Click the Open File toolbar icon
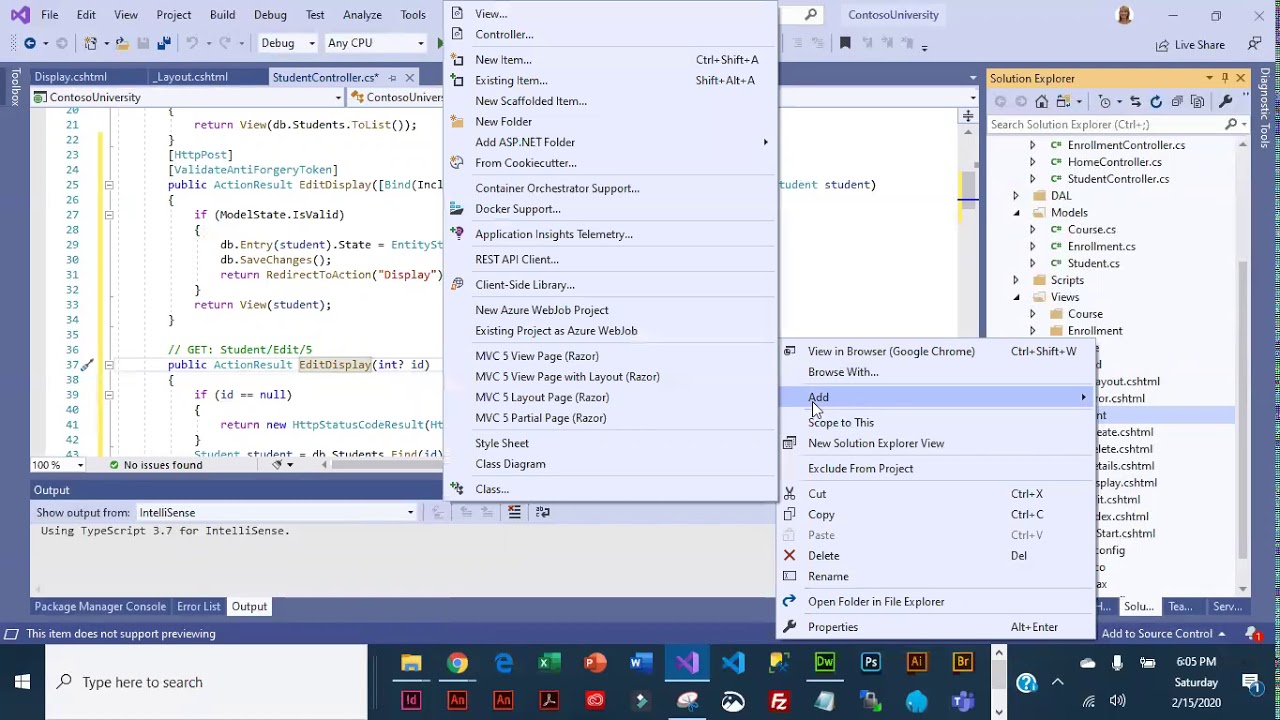1280x720 pixels. pos(122,43)
